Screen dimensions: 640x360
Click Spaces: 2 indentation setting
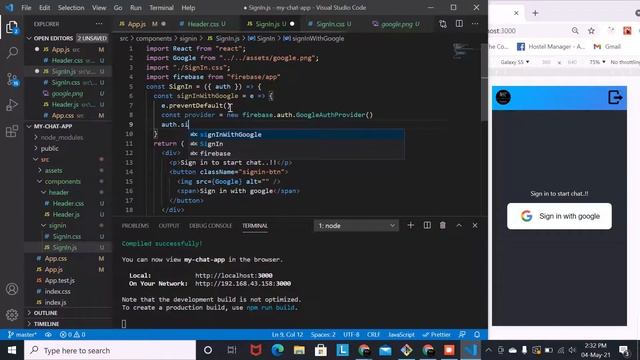(323, 334)
